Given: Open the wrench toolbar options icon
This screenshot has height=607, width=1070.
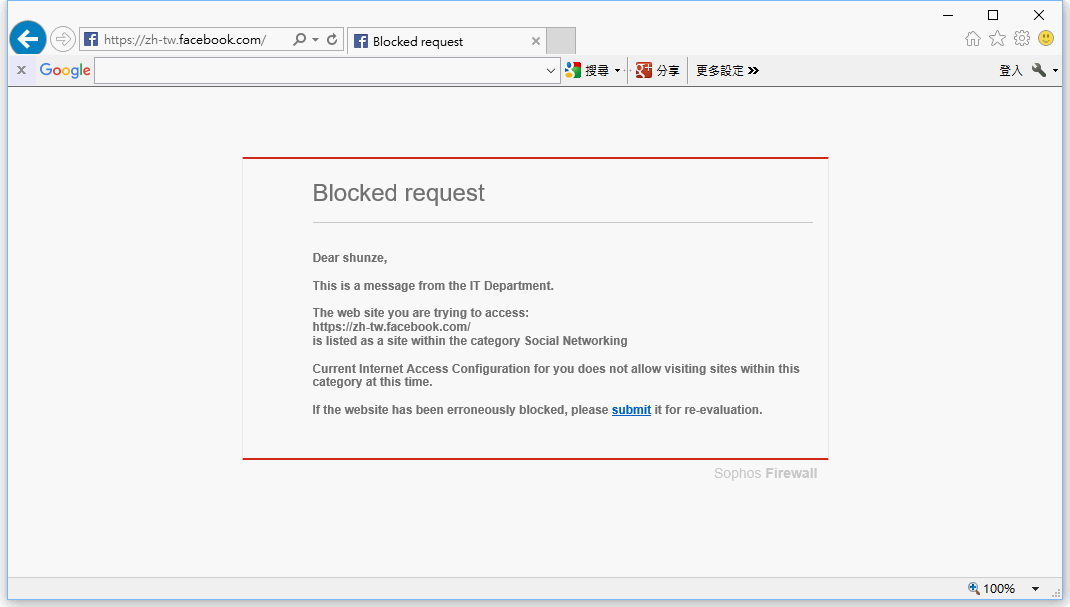Looking at the screenshot, I should click(x=1039, y=70).
